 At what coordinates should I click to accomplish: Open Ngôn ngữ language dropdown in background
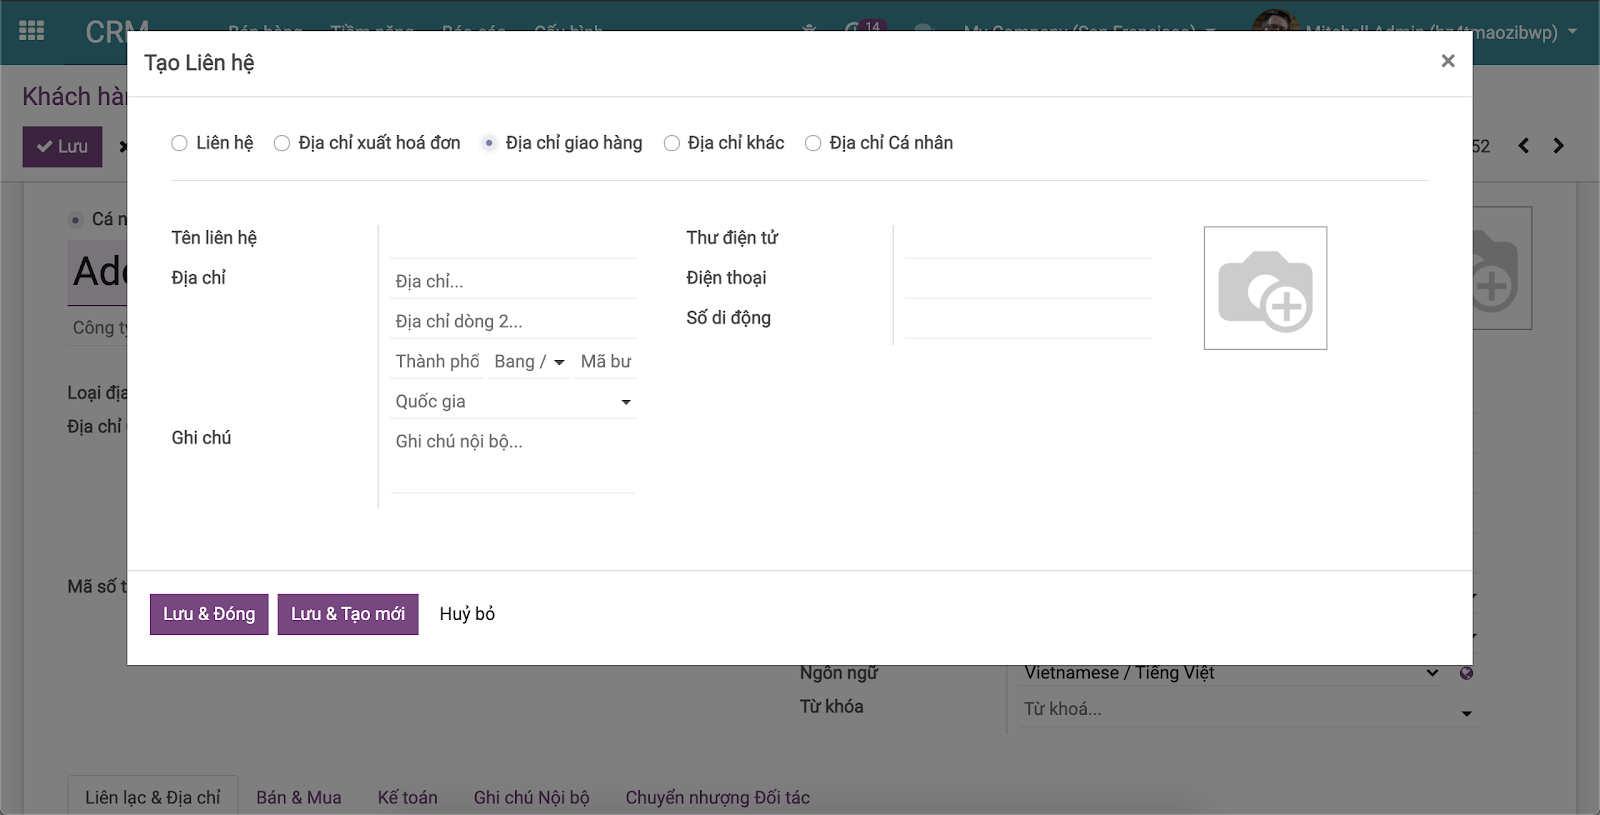pyautogui.click(x=1232, y=673)
